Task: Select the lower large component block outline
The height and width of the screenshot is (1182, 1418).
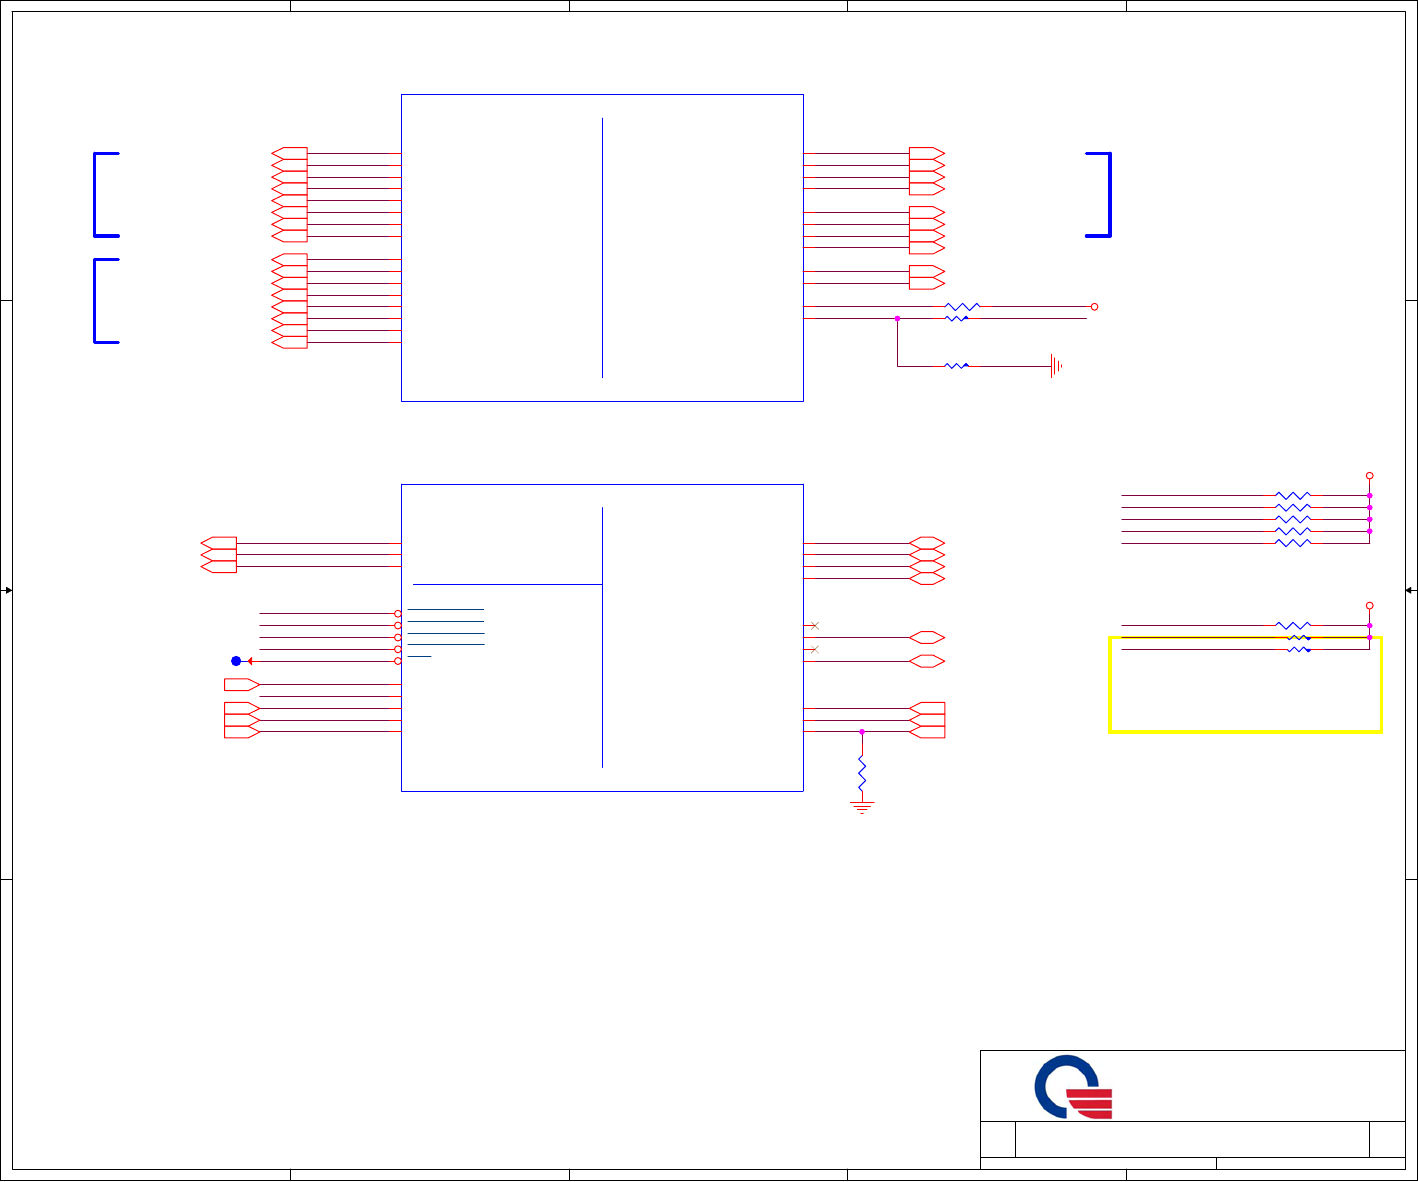Action: pyautogui.click(x=602, y=638)
